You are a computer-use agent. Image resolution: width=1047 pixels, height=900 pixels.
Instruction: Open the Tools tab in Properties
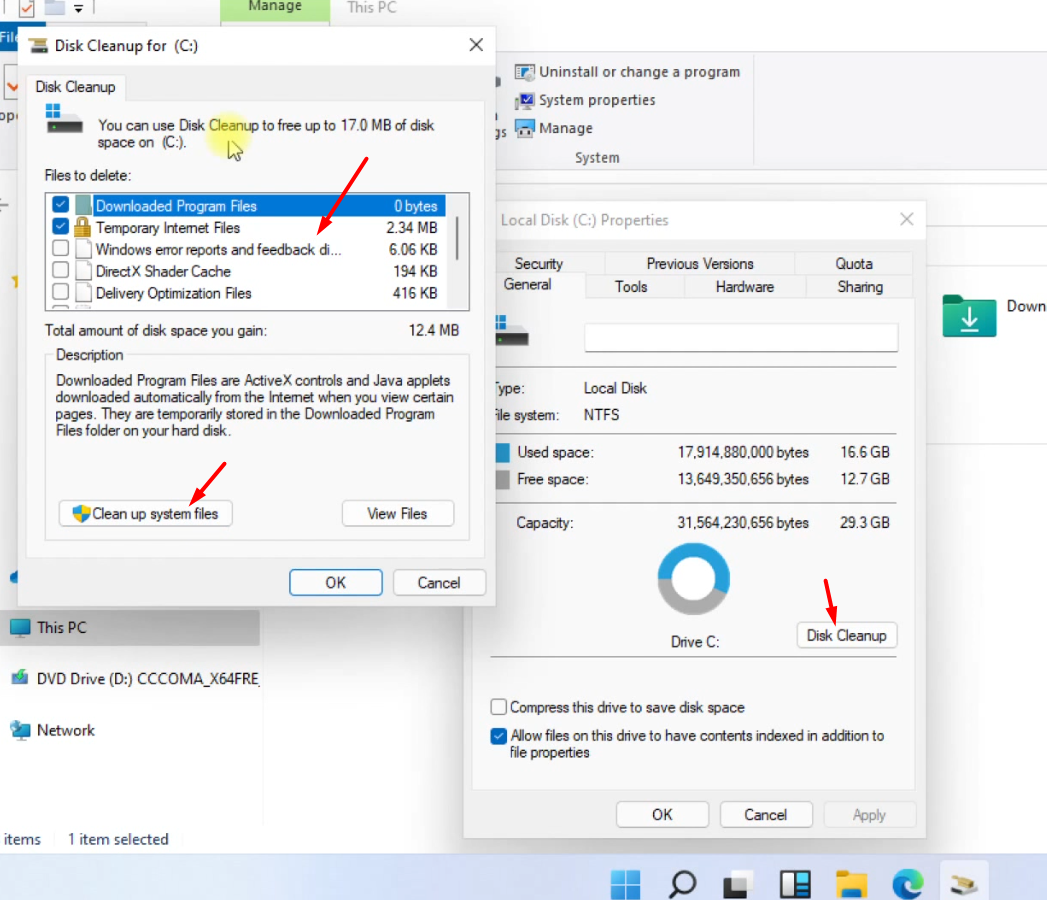coord(631,286)
